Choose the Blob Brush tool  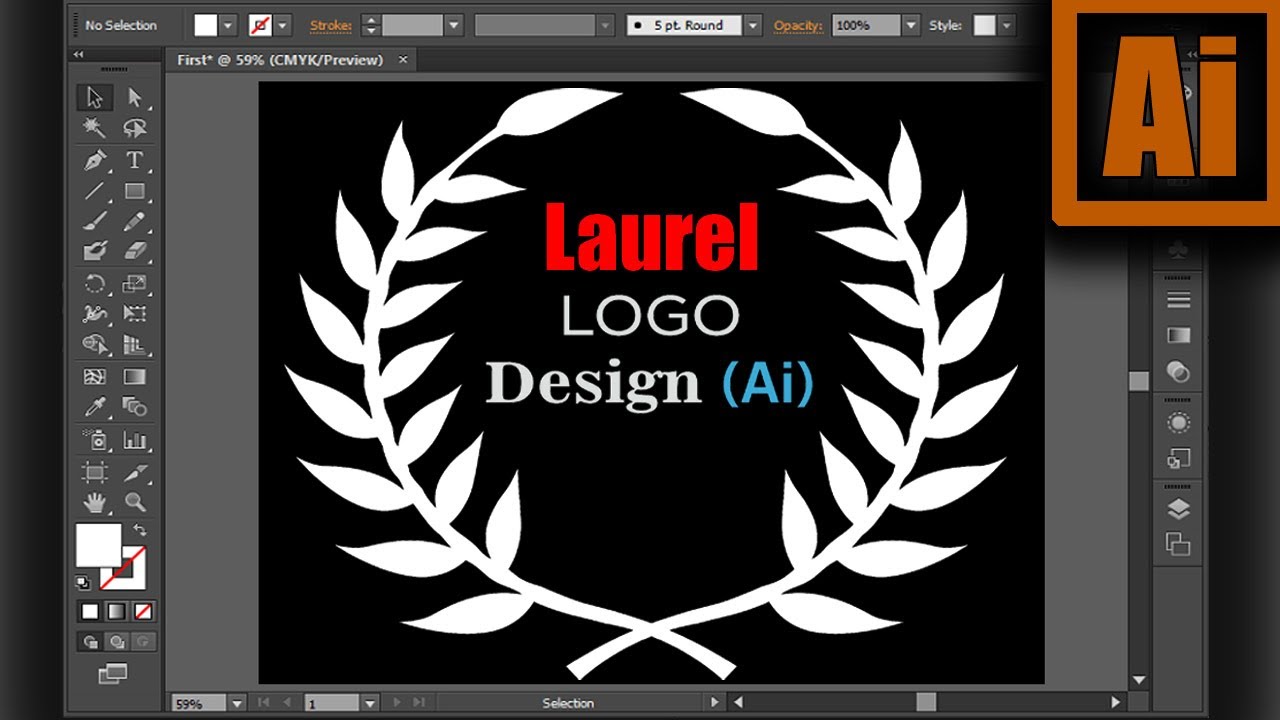tap(95, 252)
